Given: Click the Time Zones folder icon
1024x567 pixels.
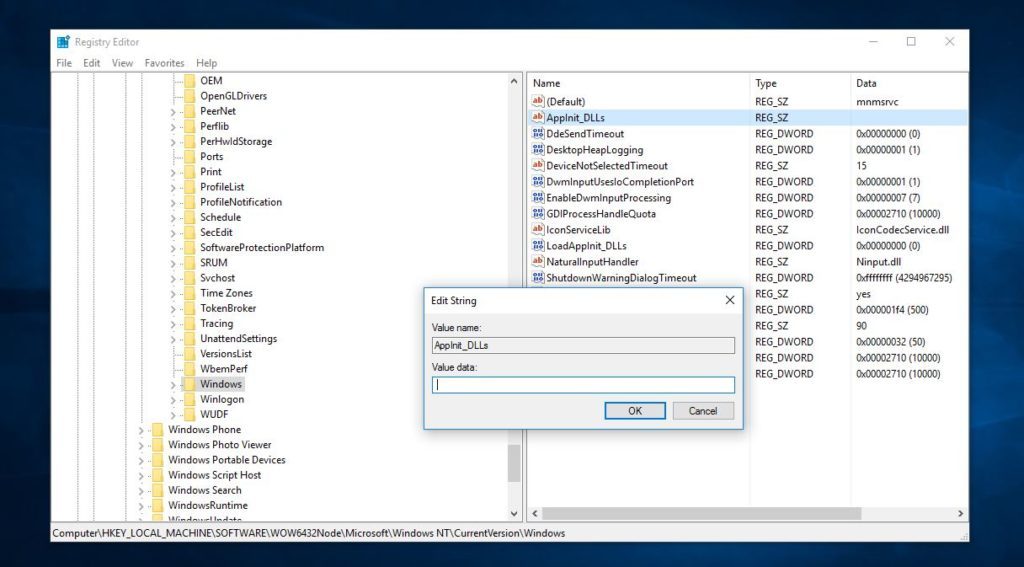Looking at the screenshot, I should click(189, 293).
